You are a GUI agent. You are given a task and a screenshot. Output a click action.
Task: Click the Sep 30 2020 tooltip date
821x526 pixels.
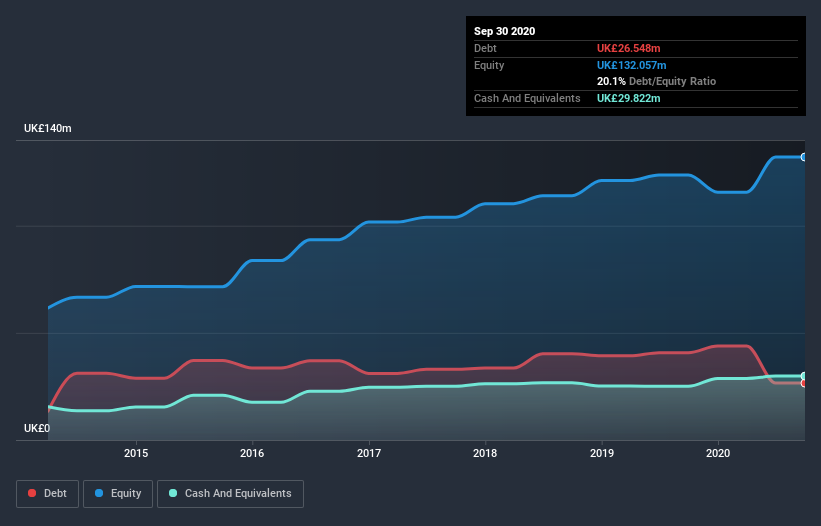click(x=504, y=31)
